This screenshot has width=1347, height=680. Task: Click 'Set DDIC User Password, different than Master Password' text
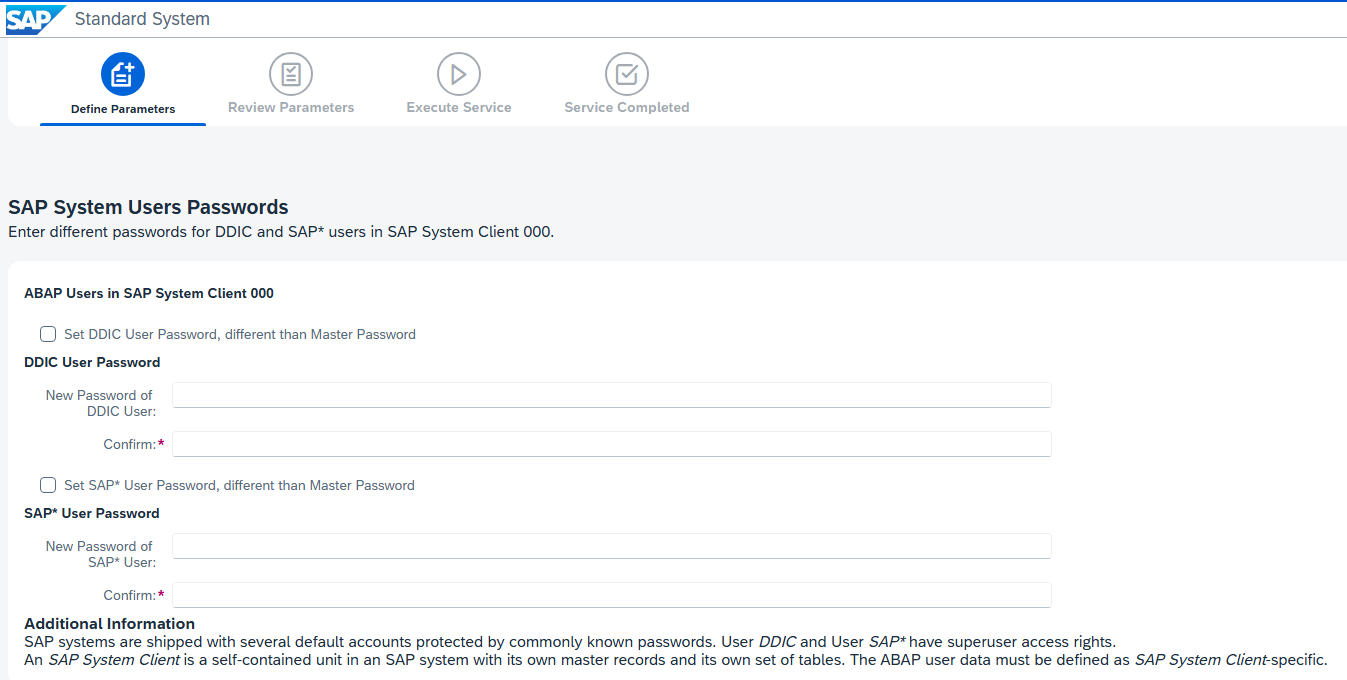[240, 334]
